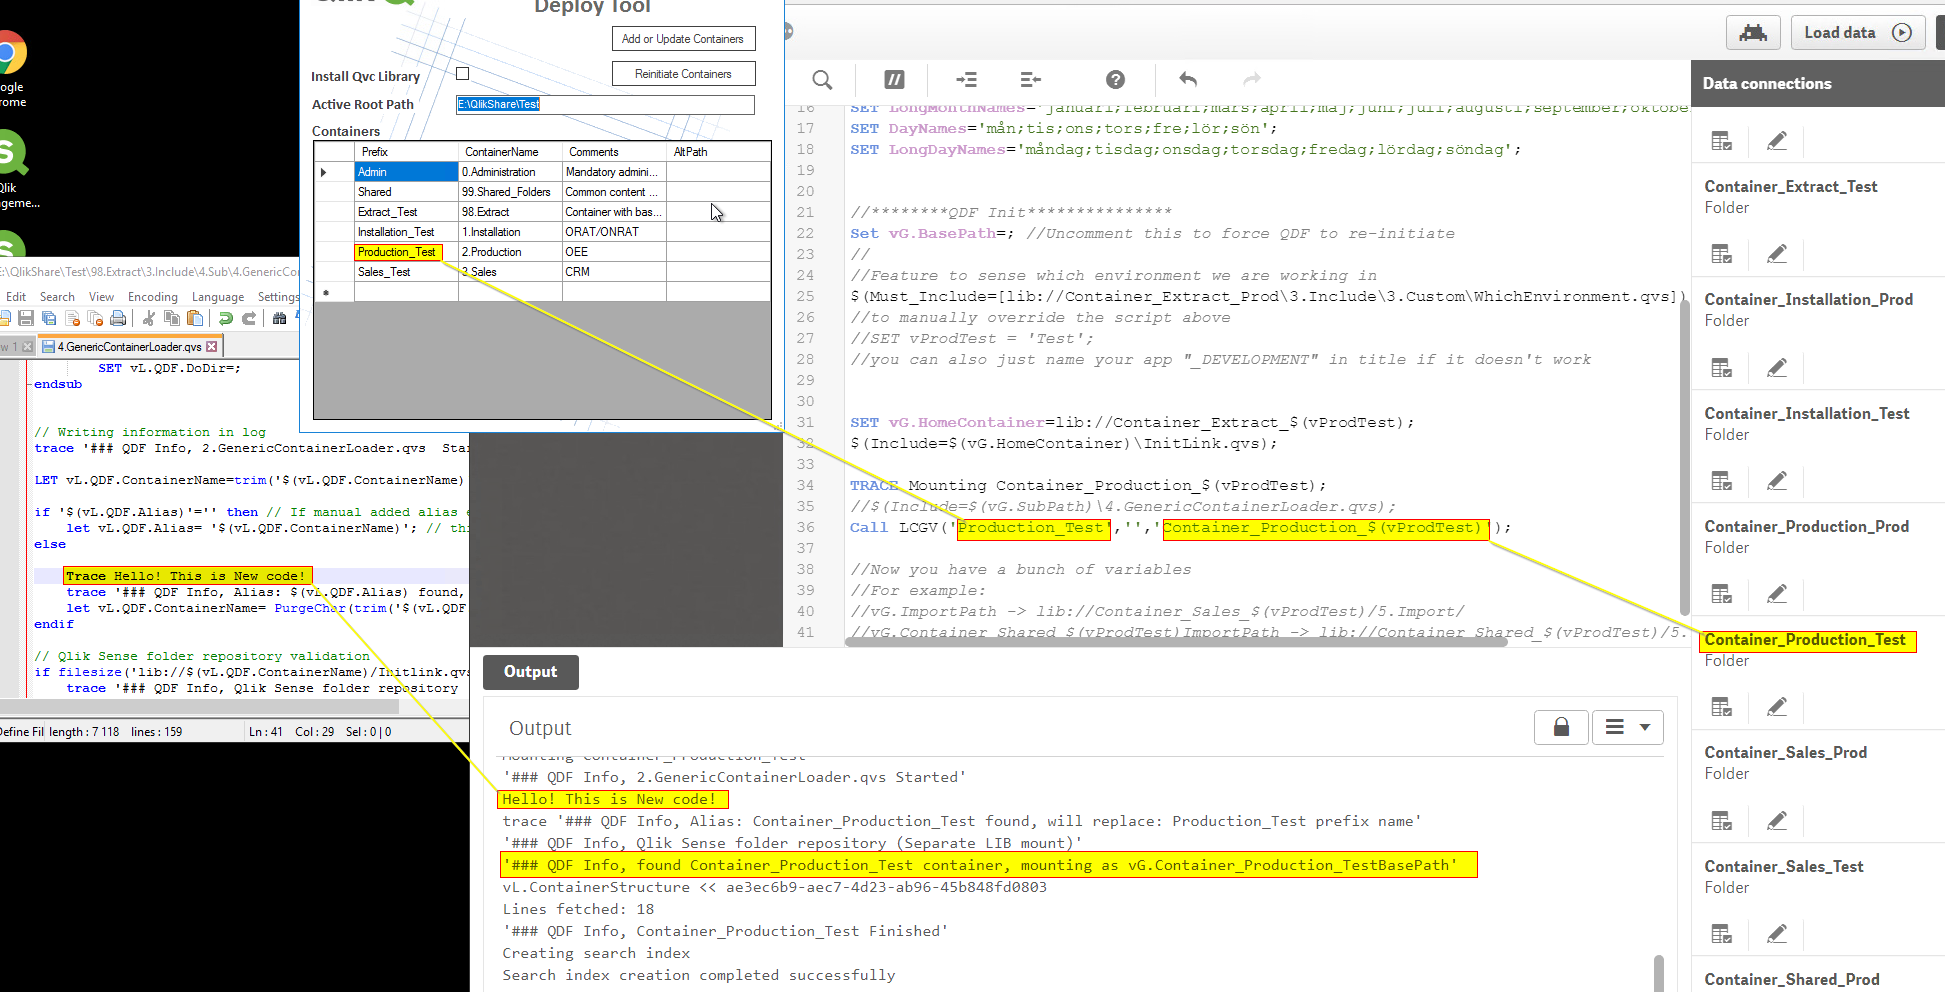
Task: Enable the Install Qvc Library checkbox
Action: 462,74
